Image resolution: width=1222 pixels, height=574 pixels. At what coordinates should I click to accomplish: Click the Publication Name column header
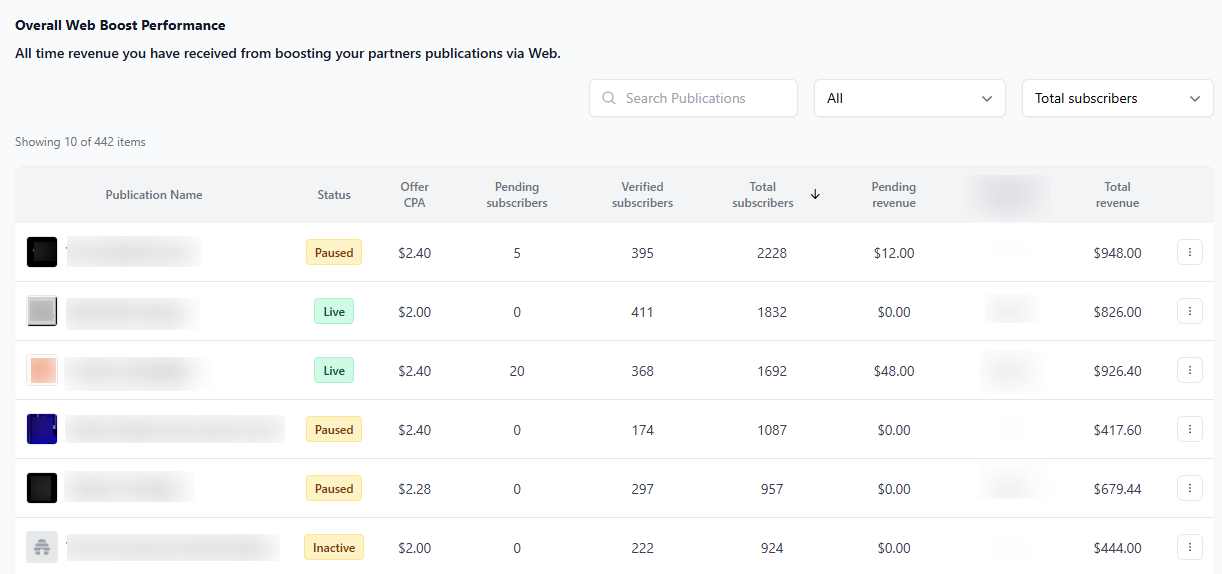coord(154,195)
